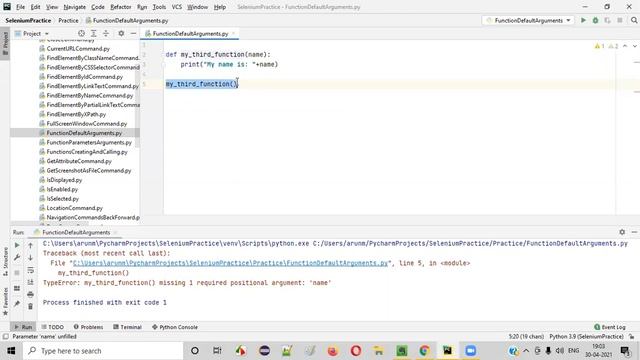Pin the Run tab

17,304
